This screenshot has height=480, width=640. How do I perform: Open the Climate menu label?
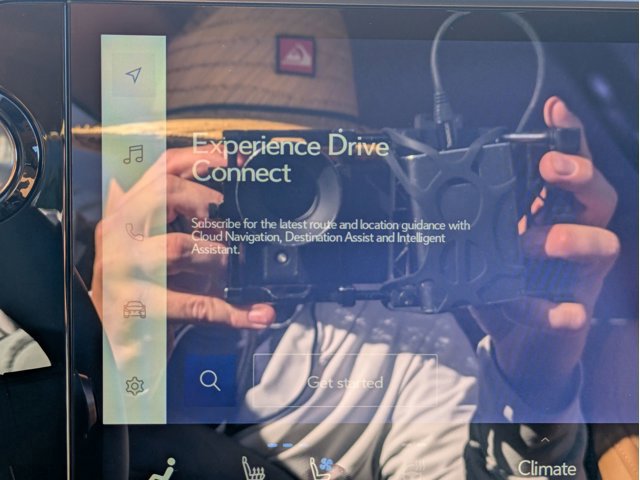[546, 468]
